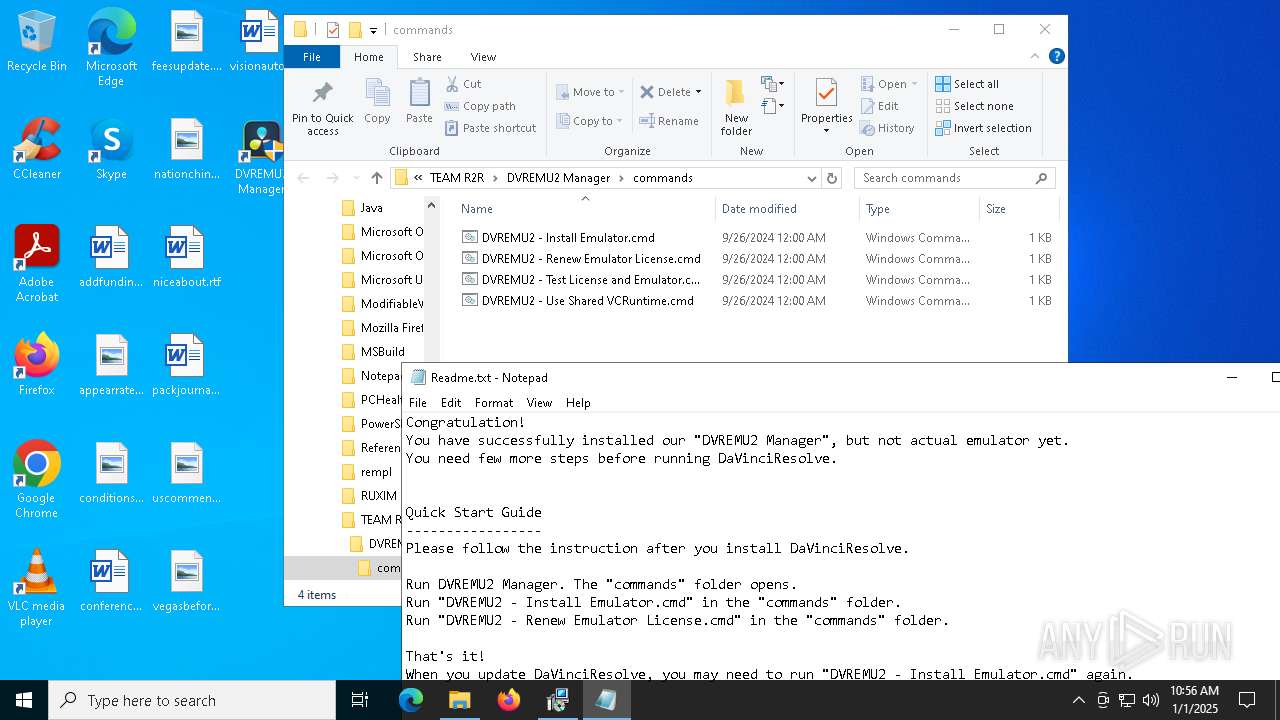Sort by the Type column header
Image resolution: width=1280 pixels, height=720 pixels.
(x=919, y=209)
